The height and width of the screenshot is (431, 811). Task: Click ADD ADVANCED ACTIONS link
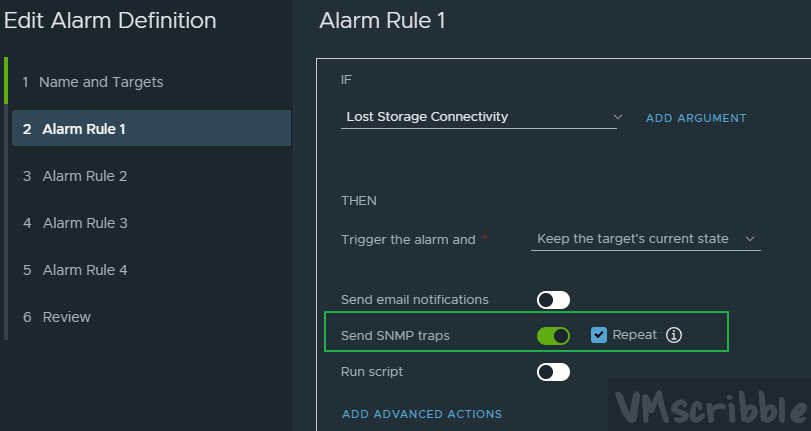421,414
